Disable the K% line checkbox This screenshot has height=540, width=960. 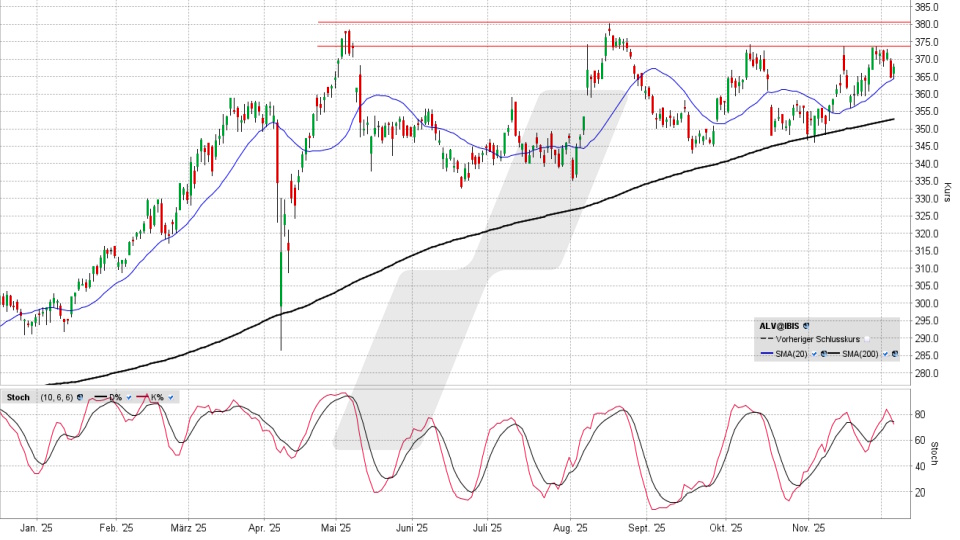click(171, 397)
